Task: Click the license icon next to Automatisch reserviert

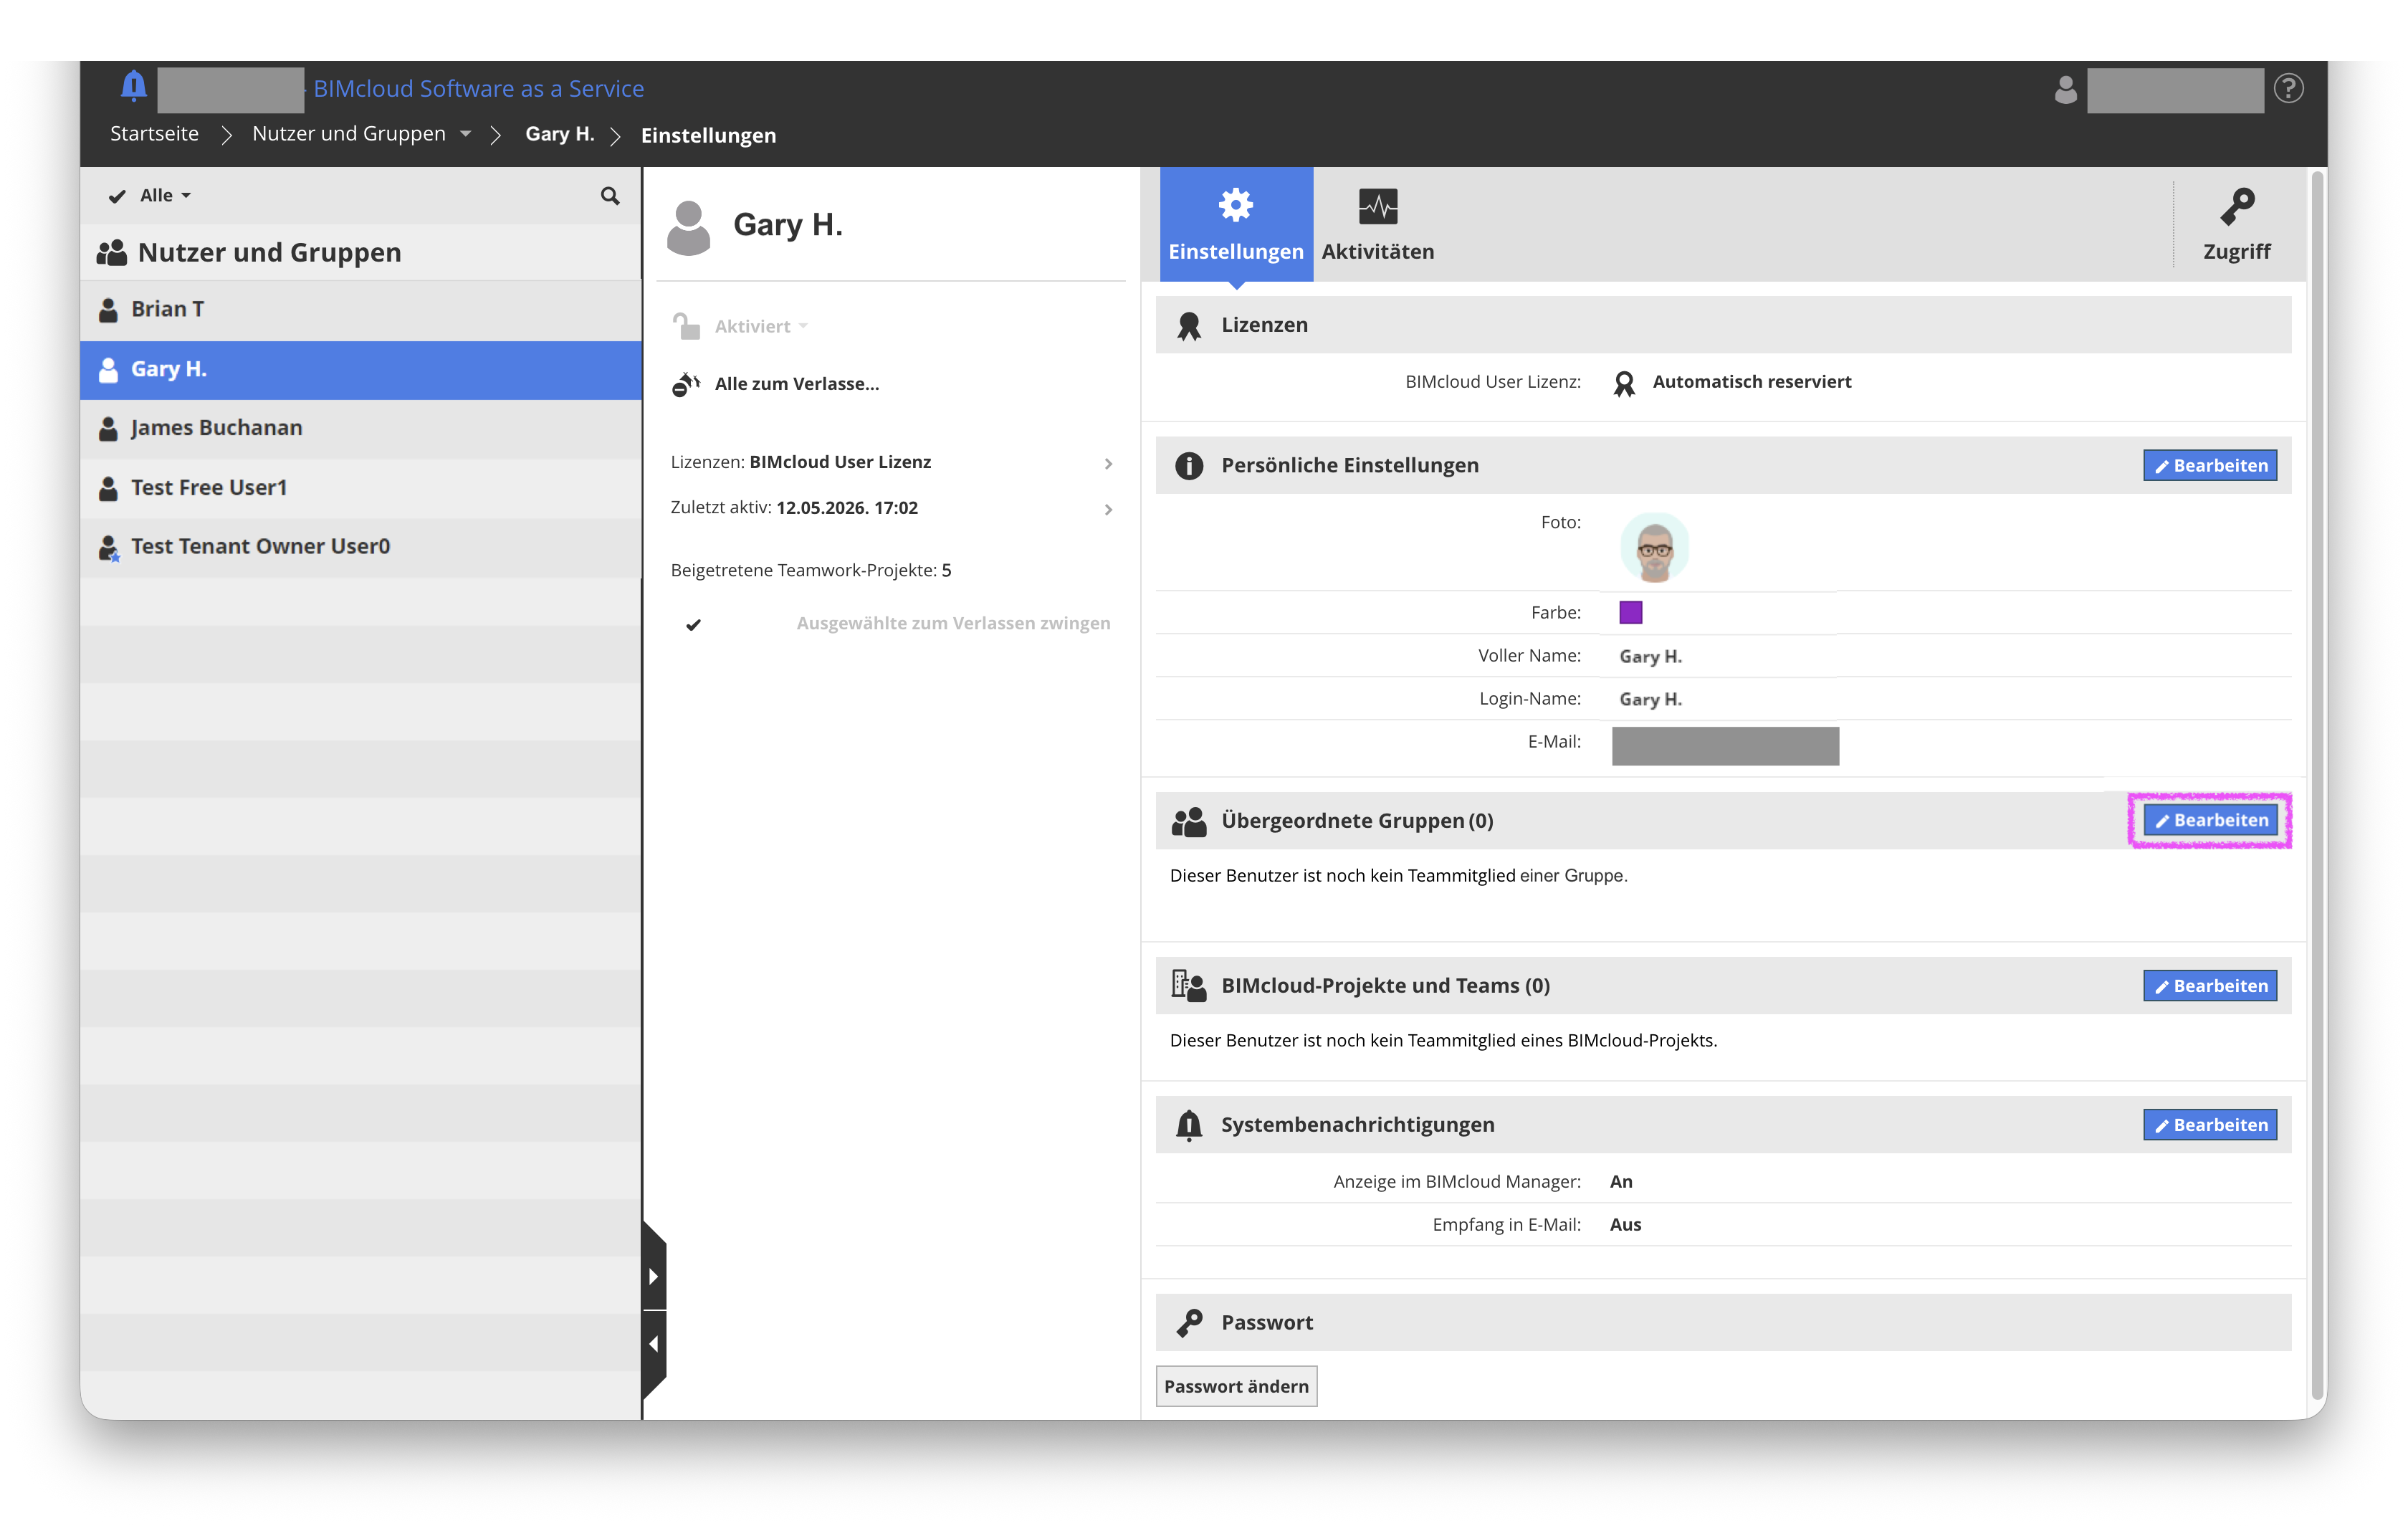Action: coord(1624,384)
